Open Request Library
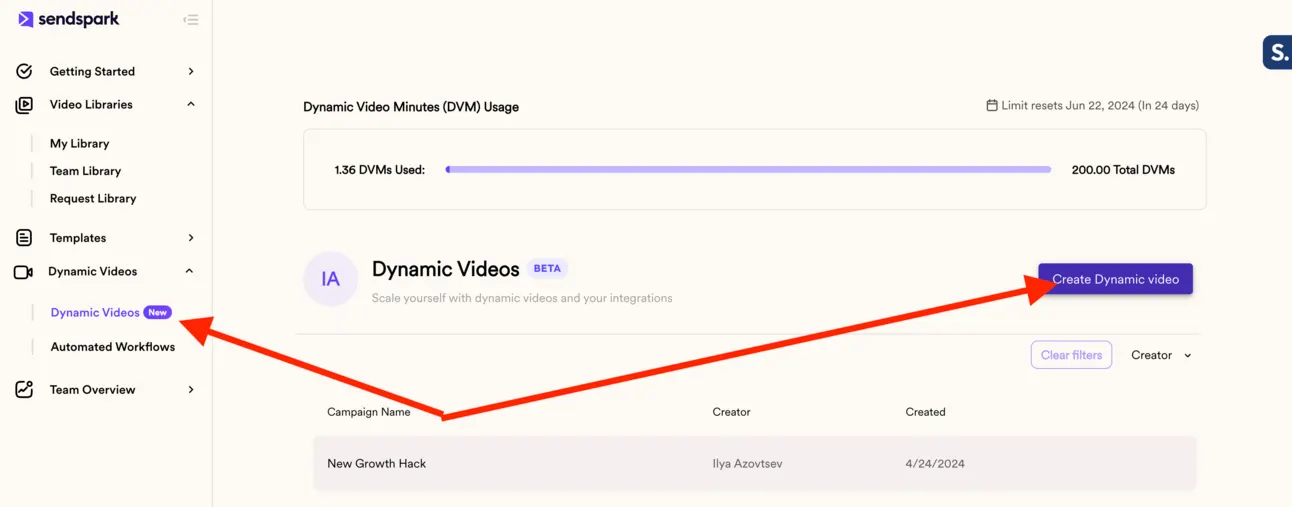1292x507 pixels. pos(93,198)
